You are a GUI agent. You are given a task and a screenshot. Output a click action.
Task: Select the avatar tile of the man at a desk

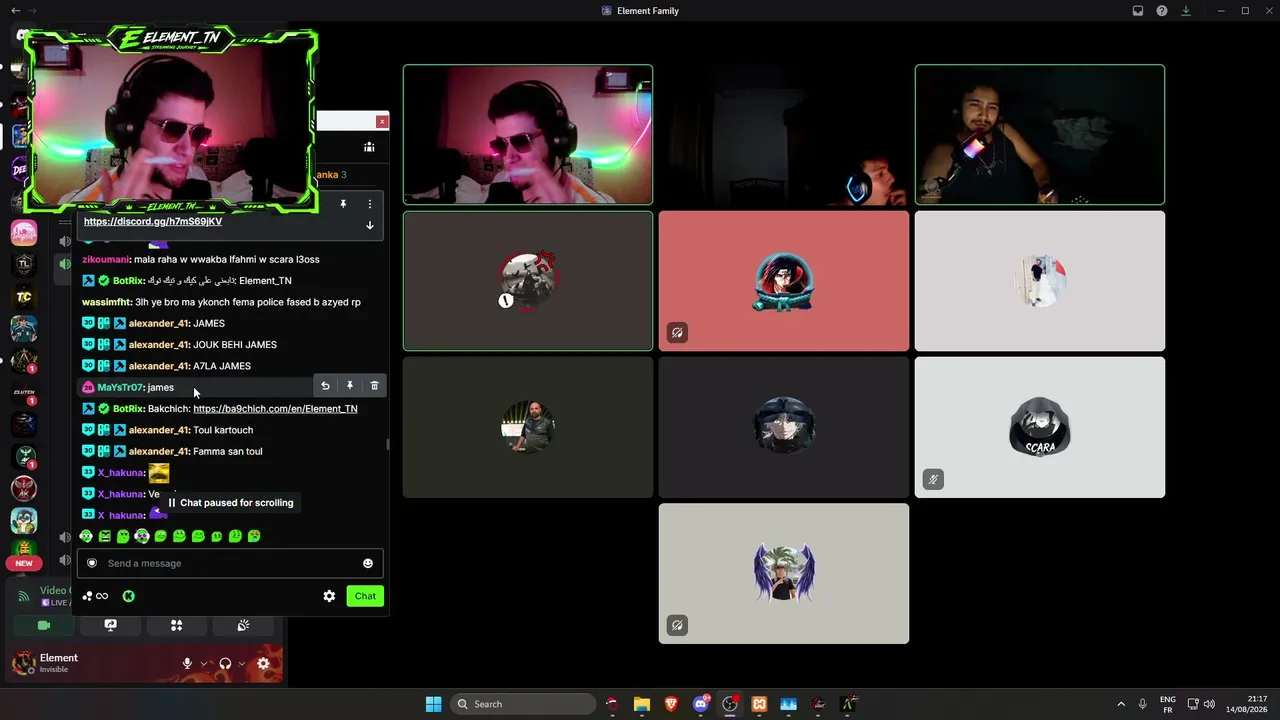[528, 427]
